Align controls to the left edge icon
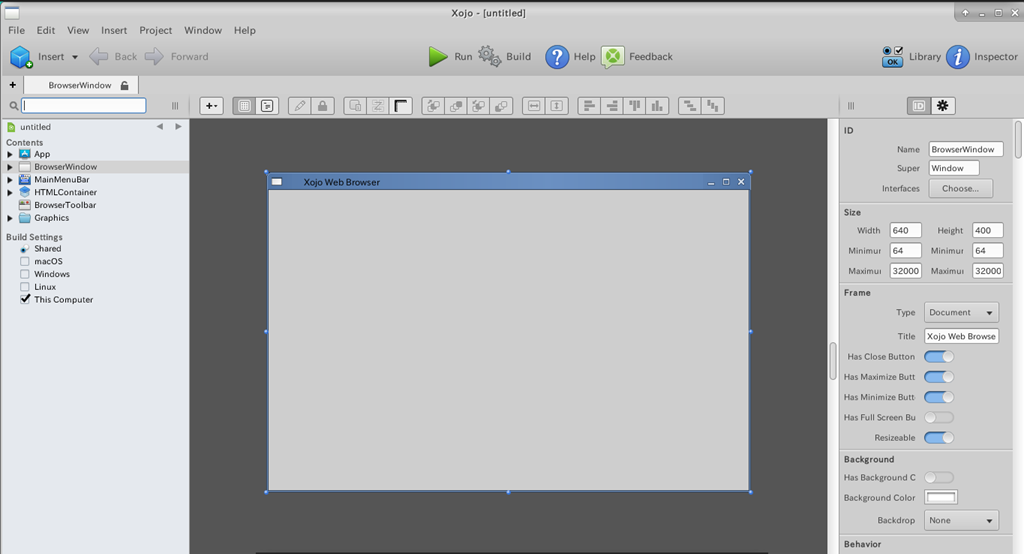Screen dimensions: 1024x554 pos(589,106)
